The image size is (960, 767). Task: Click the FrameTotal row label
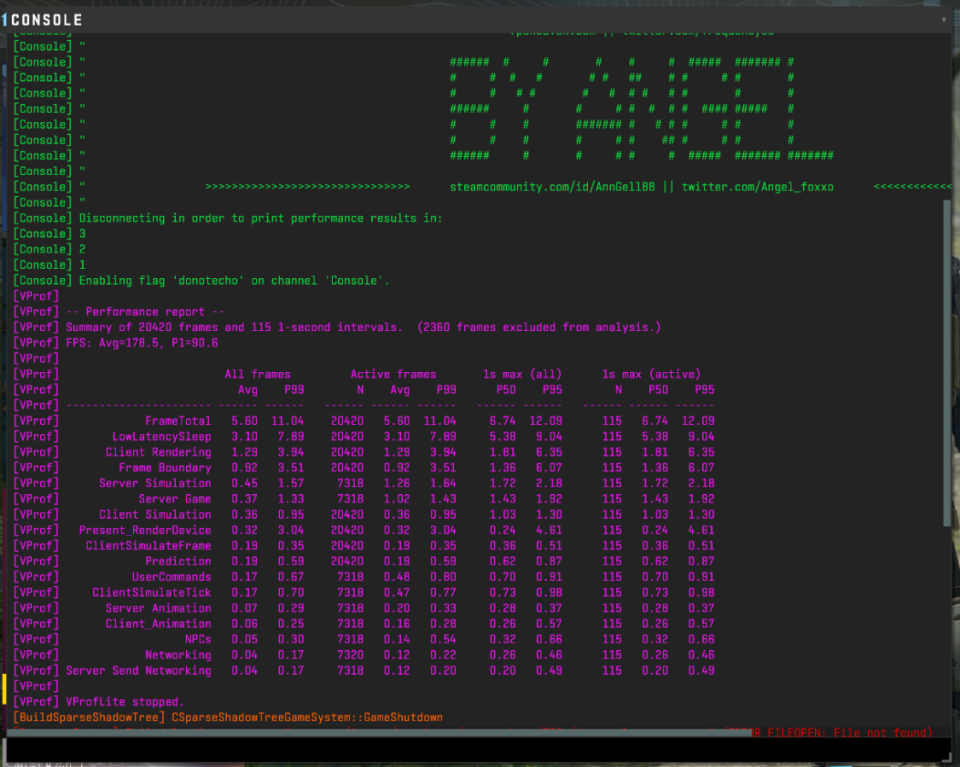(x=178, y=421)
